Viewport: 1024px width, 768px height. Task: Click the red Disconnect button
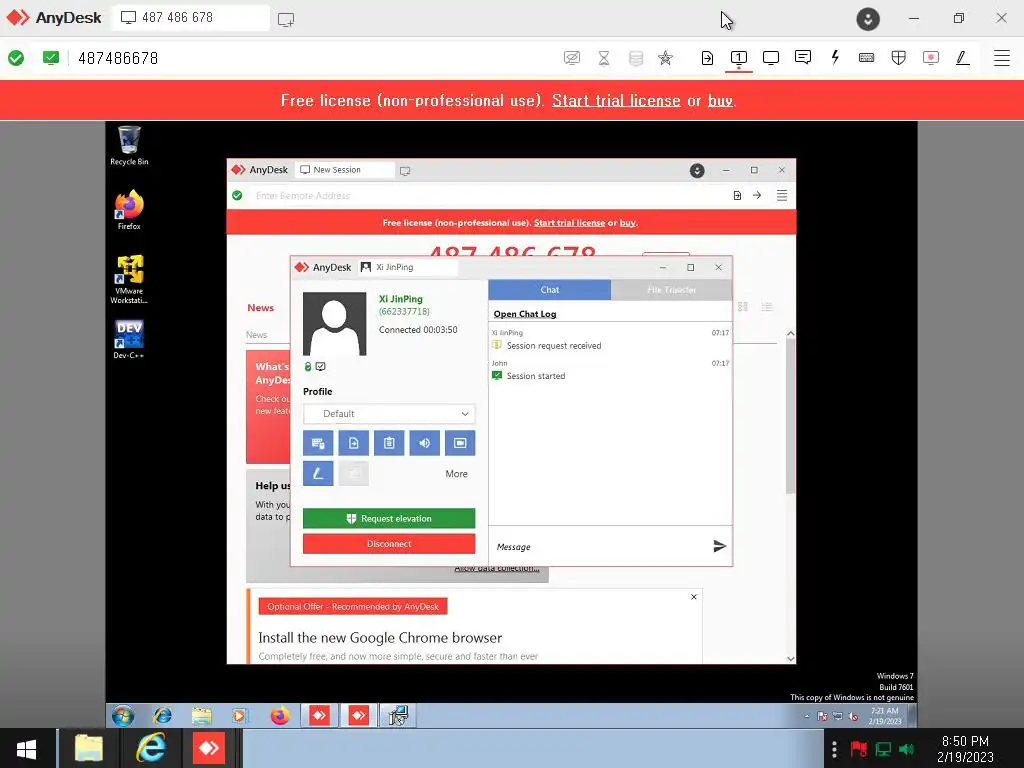(389, 543)
